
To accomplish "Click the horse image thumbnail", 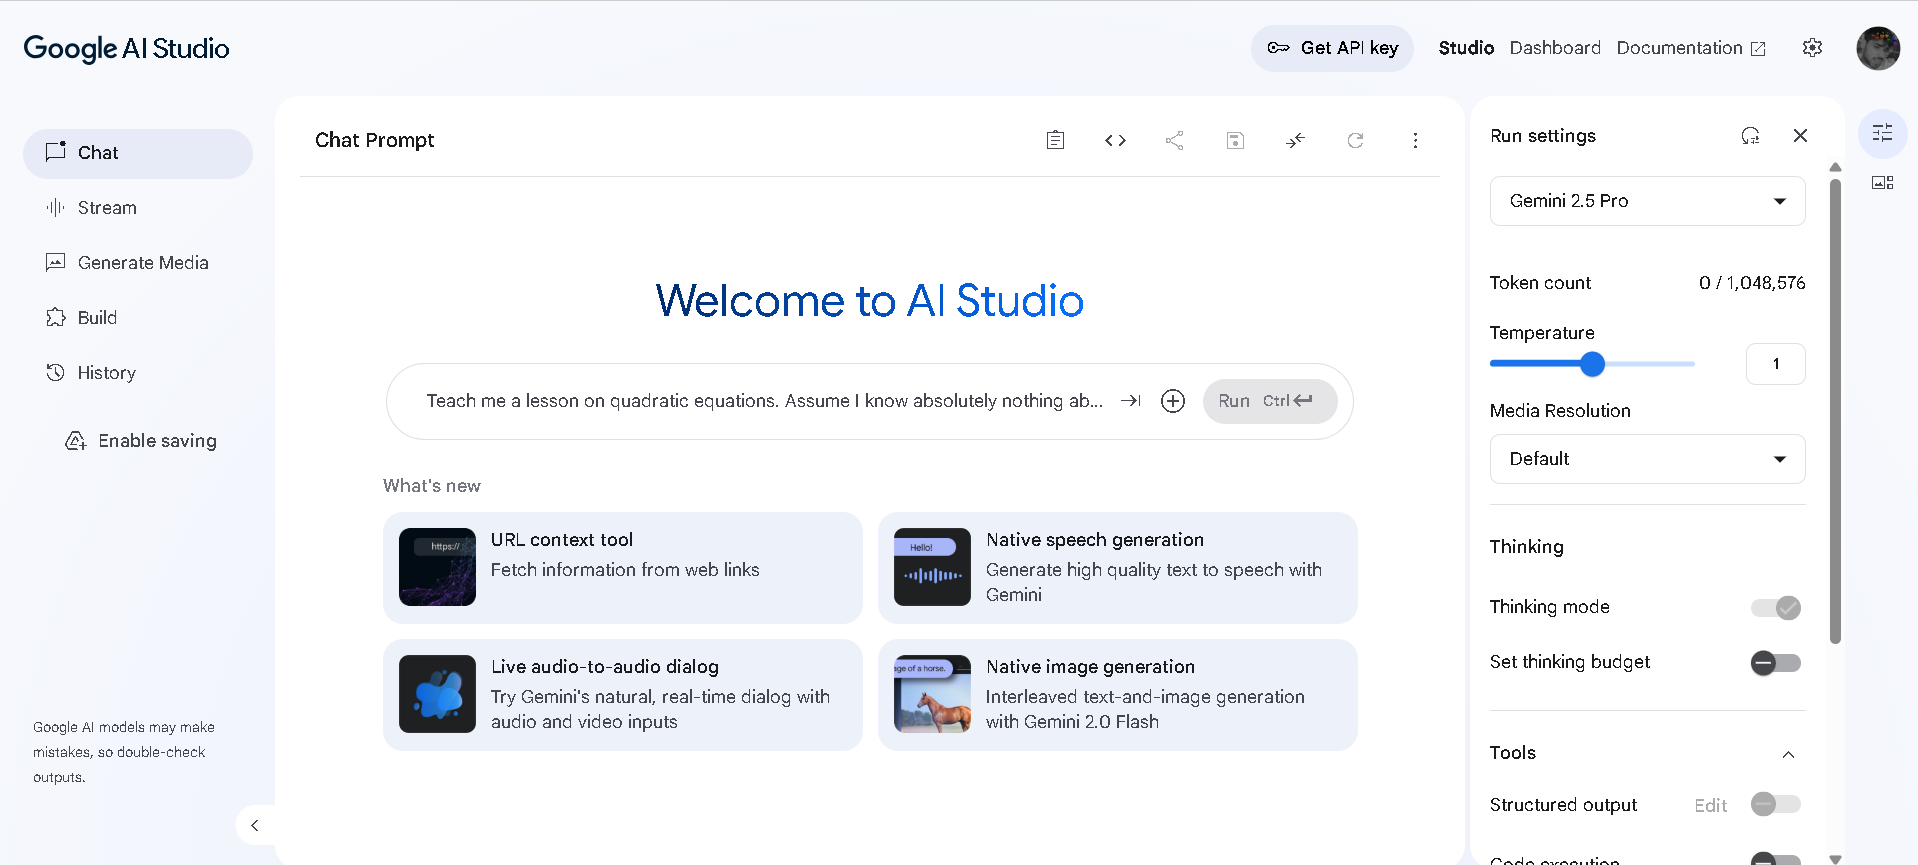I will tap(932, 694).
